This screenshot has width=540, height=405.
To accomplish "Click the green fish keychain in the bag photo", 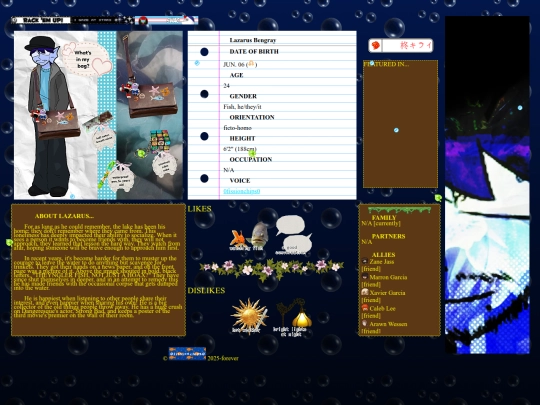I will (142, 153).
